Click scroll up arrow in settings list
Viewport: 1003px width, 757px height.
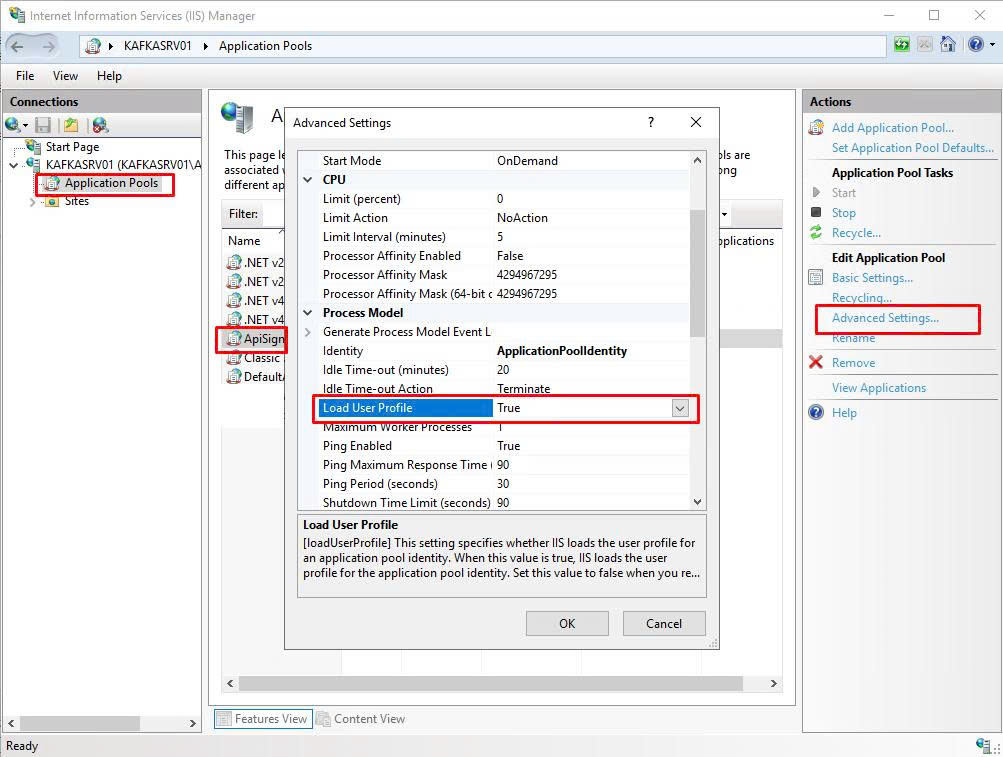tap(697, 160)
